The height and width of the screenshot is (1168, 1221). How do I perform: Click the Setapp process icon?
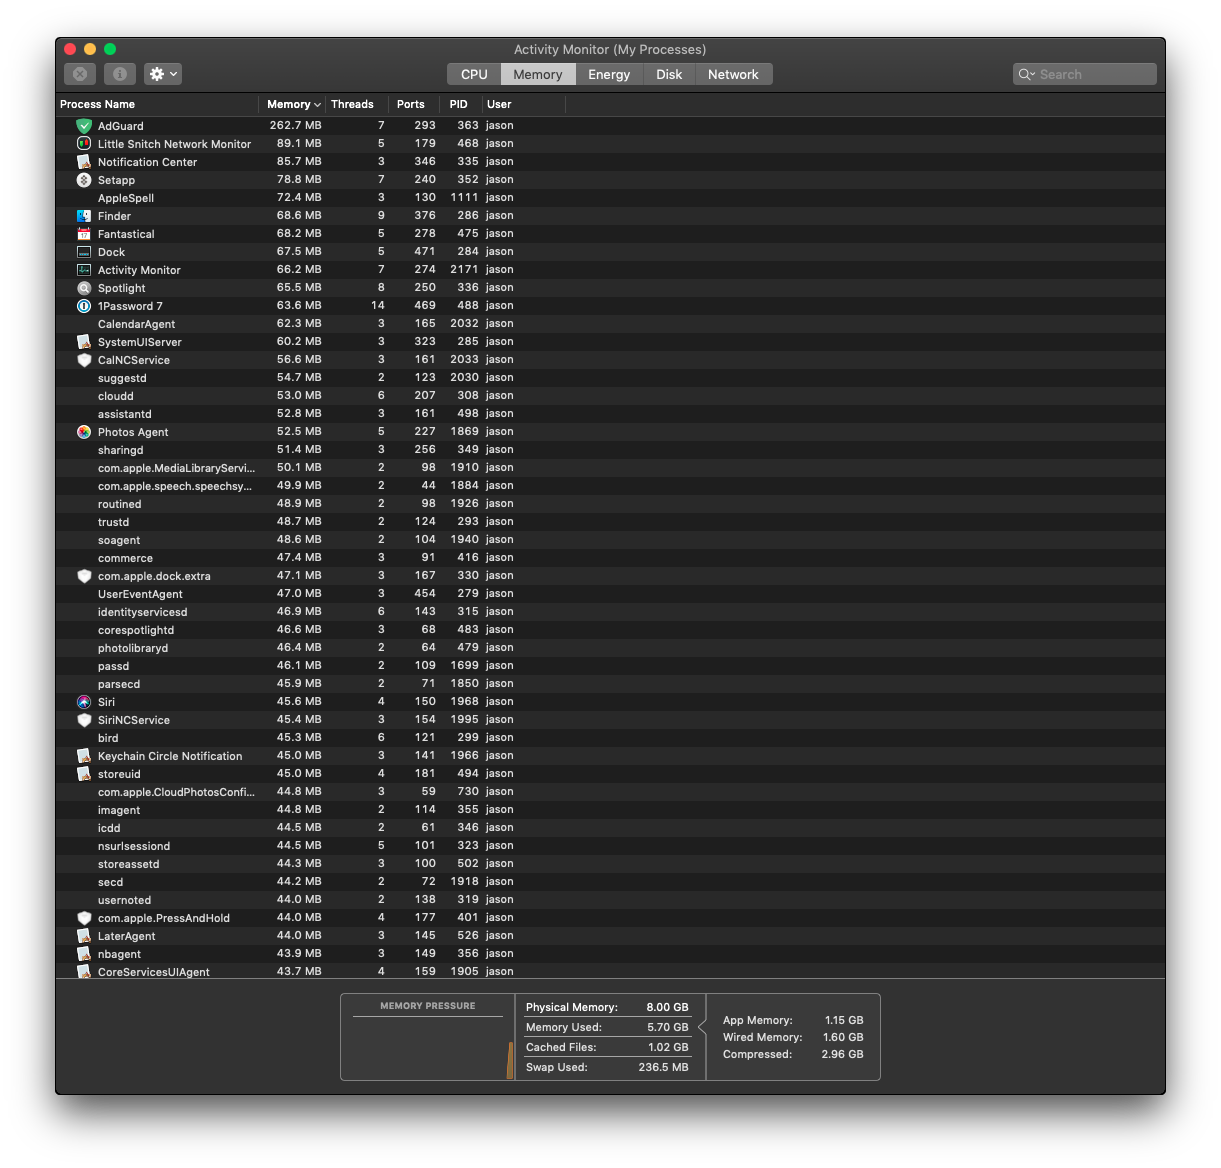click(84, 180)
